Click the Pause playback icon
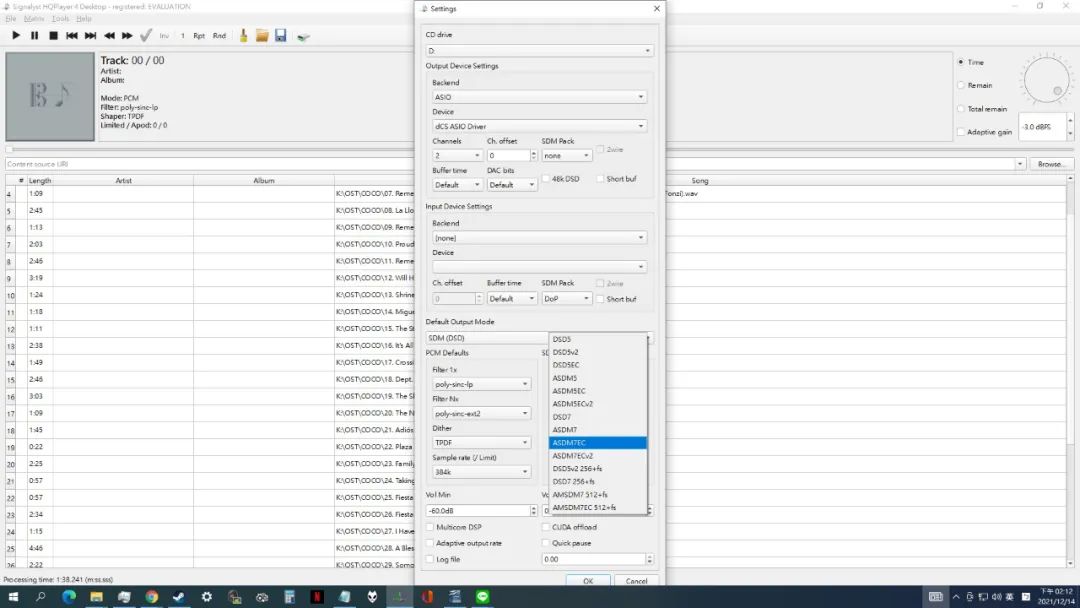Viewport: 1080px width, 608px height. tap(34, 36)
